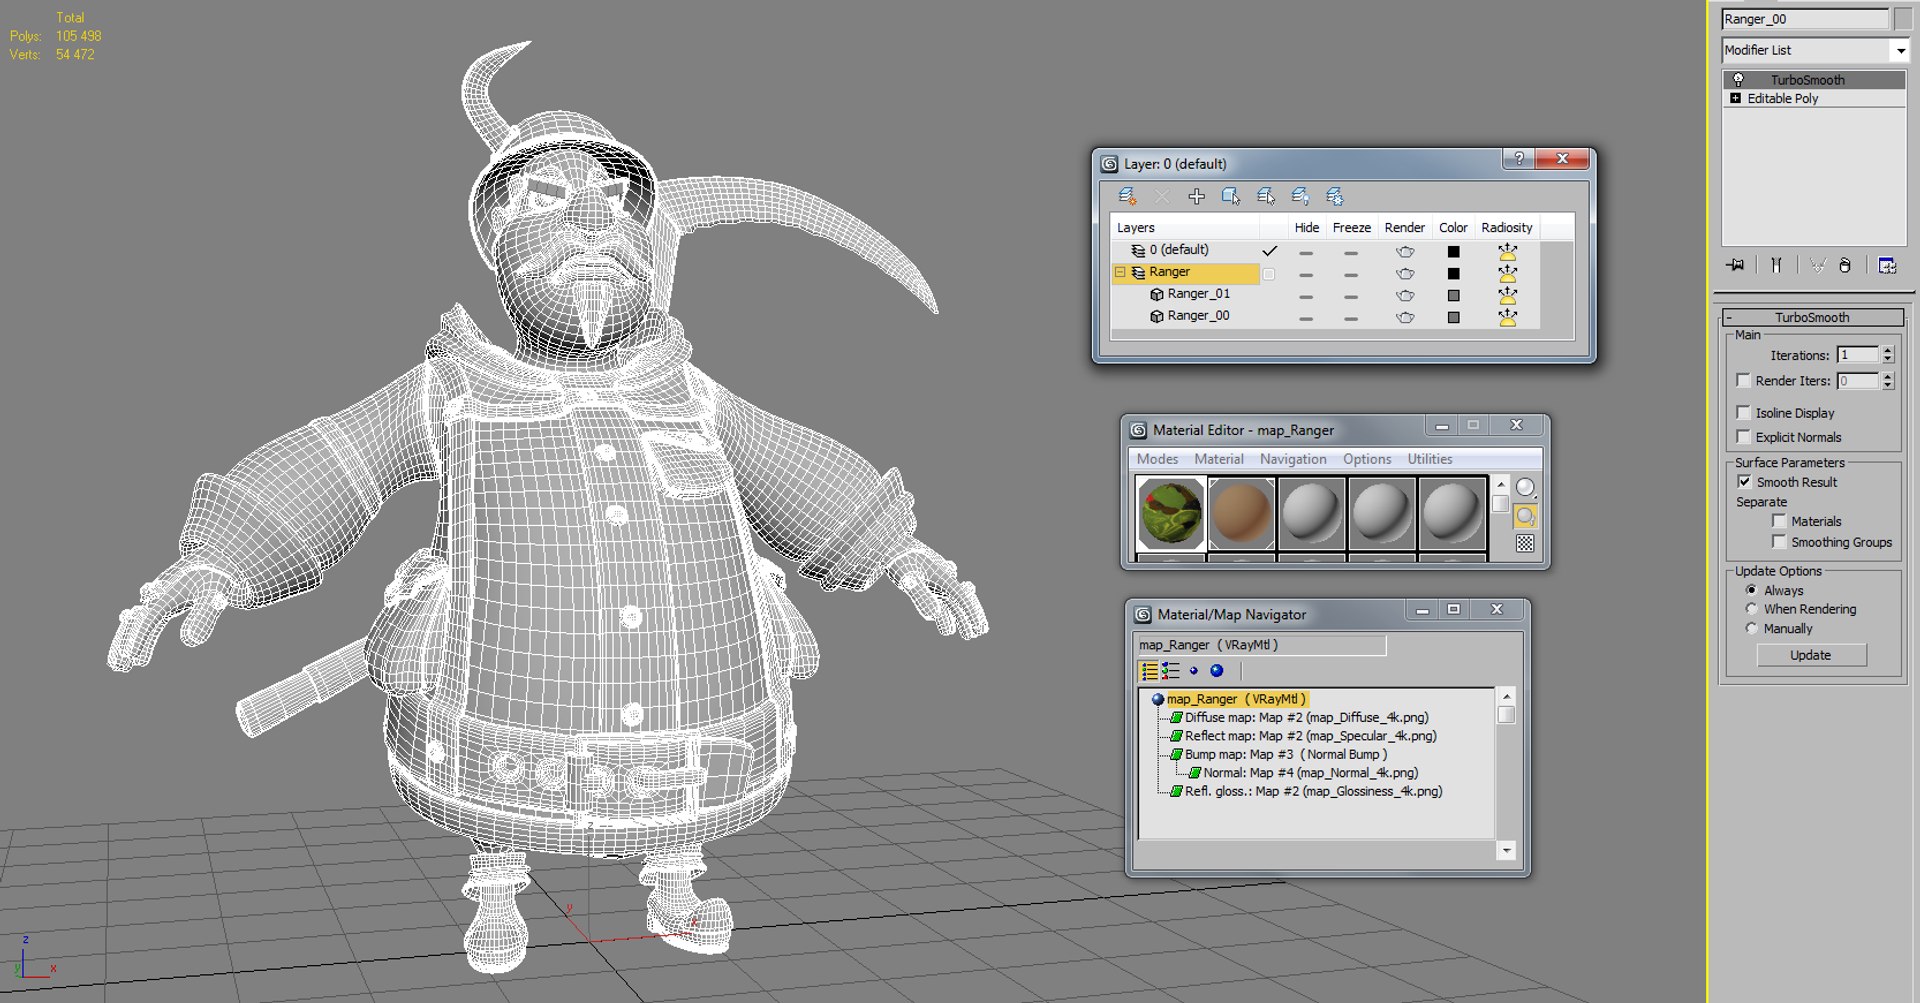Open the Modifier List dropdown

pyautogui.click(x=1900, y=50)
